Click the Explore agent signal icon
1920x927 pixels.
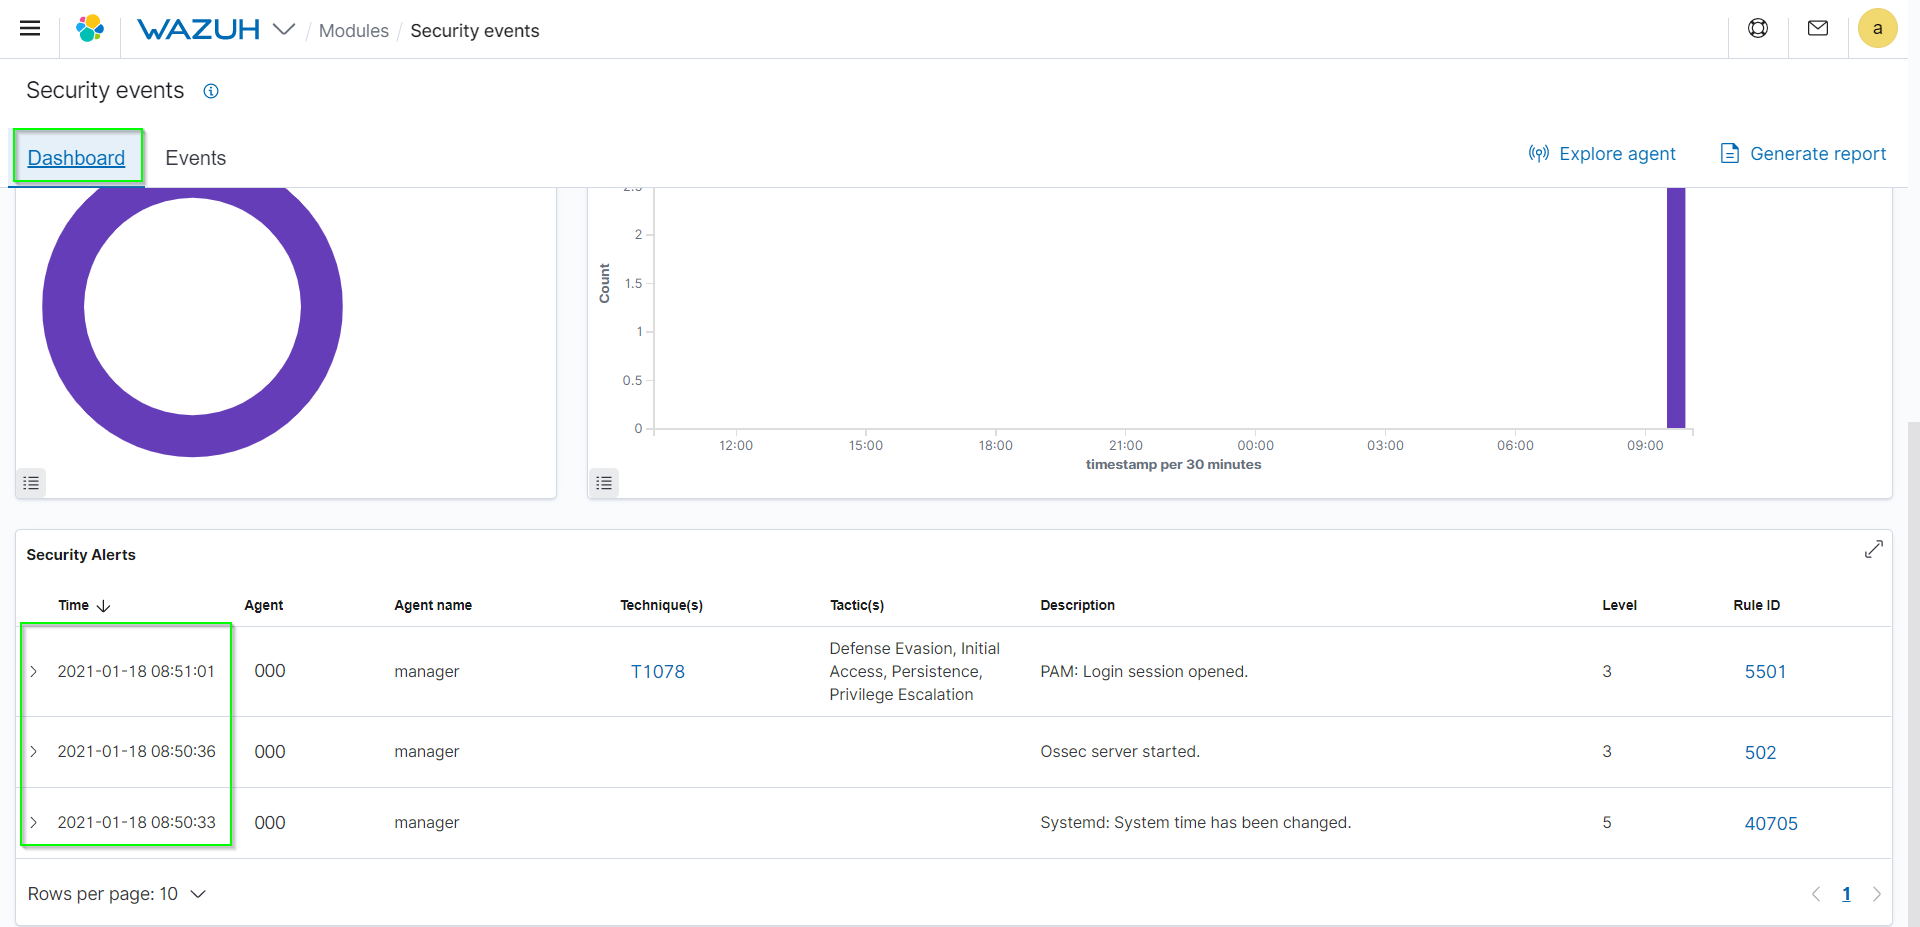[1538, 153]
